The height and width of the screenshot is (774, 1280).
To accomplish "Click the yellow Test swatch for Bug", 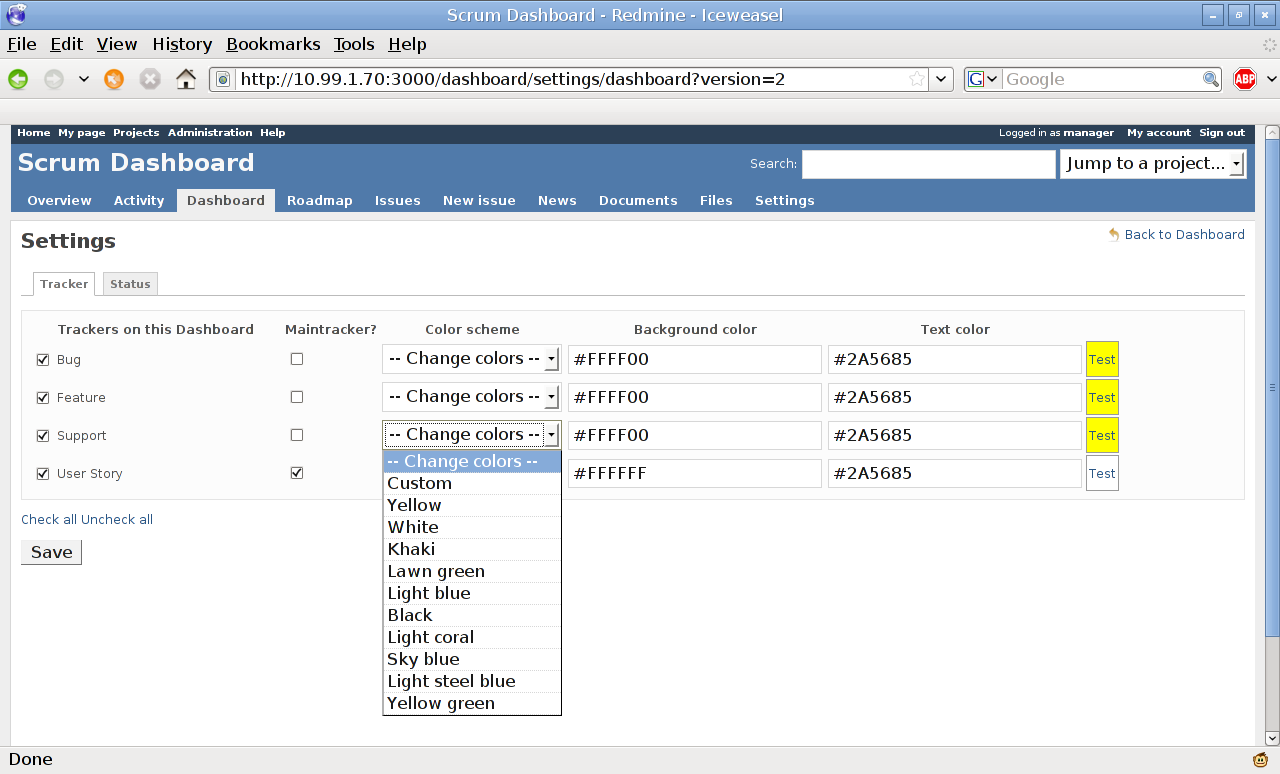I will coord(1102,359).
